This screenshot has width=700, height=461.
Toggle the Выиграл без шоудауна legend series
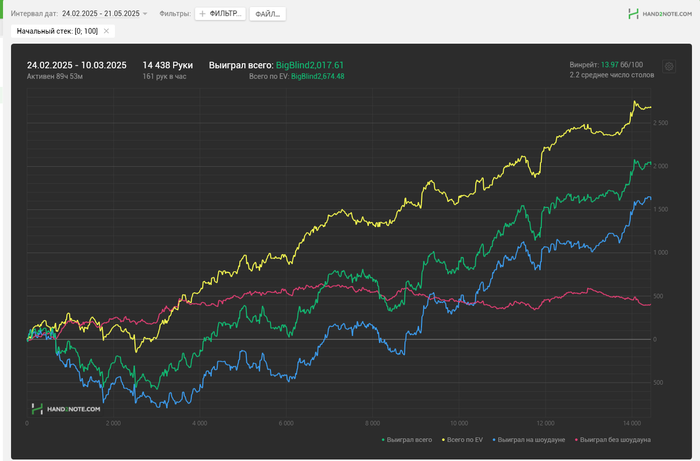[x=612, y=440]
